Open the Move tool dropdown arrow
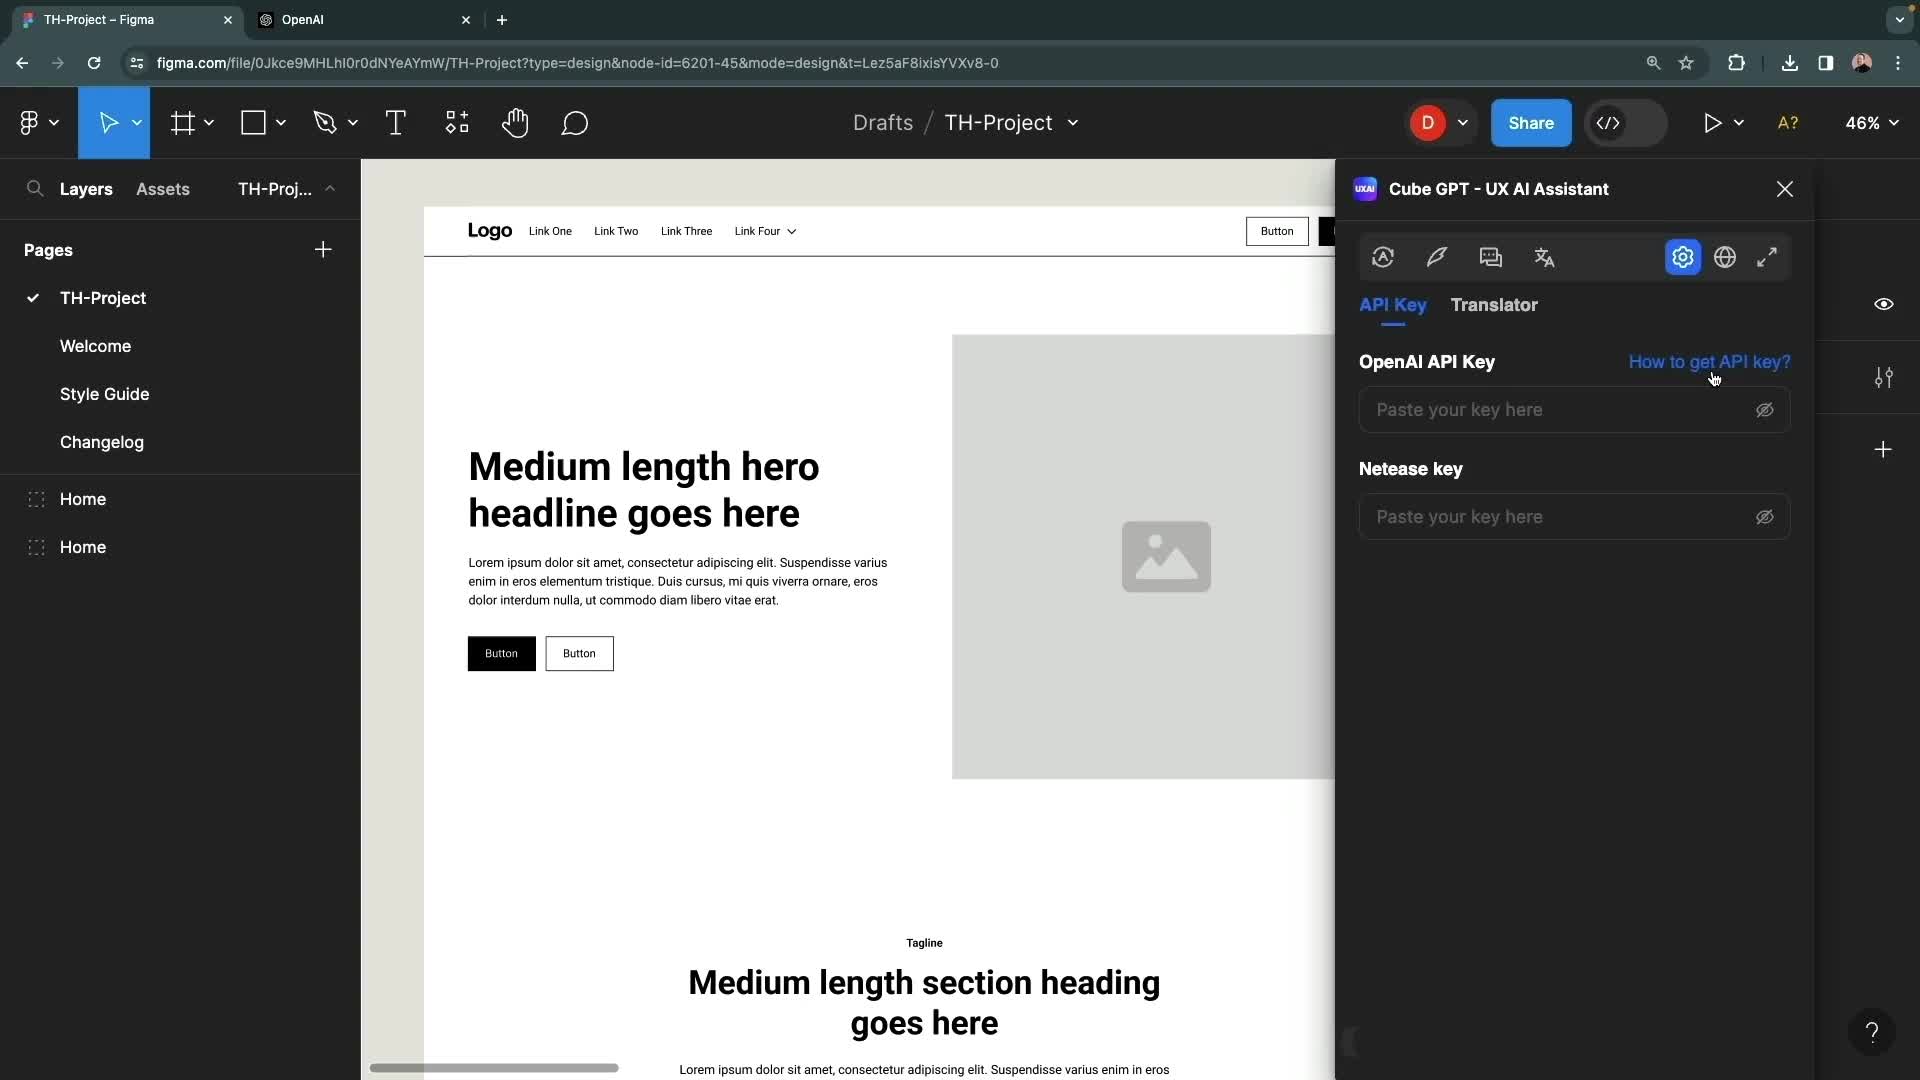Image resolution: width=1920 pixels, height=1080 pixels. [x=136, y=123]
